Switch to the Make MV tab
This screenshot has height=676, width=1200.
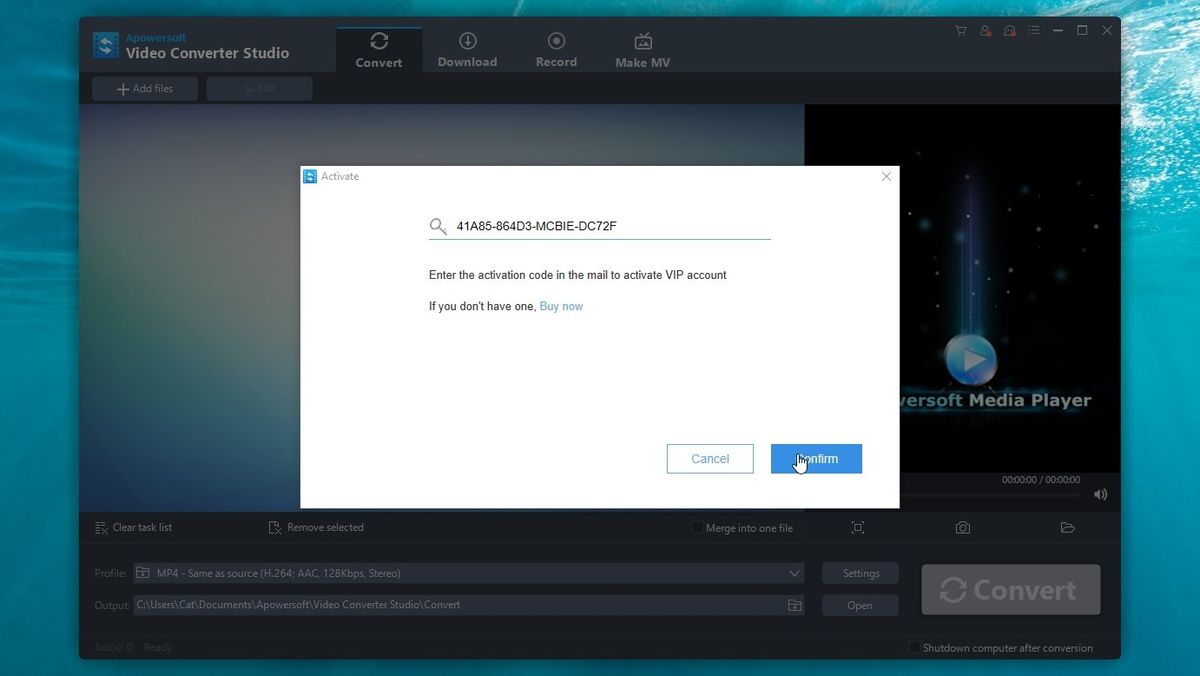tap(643, 50)
